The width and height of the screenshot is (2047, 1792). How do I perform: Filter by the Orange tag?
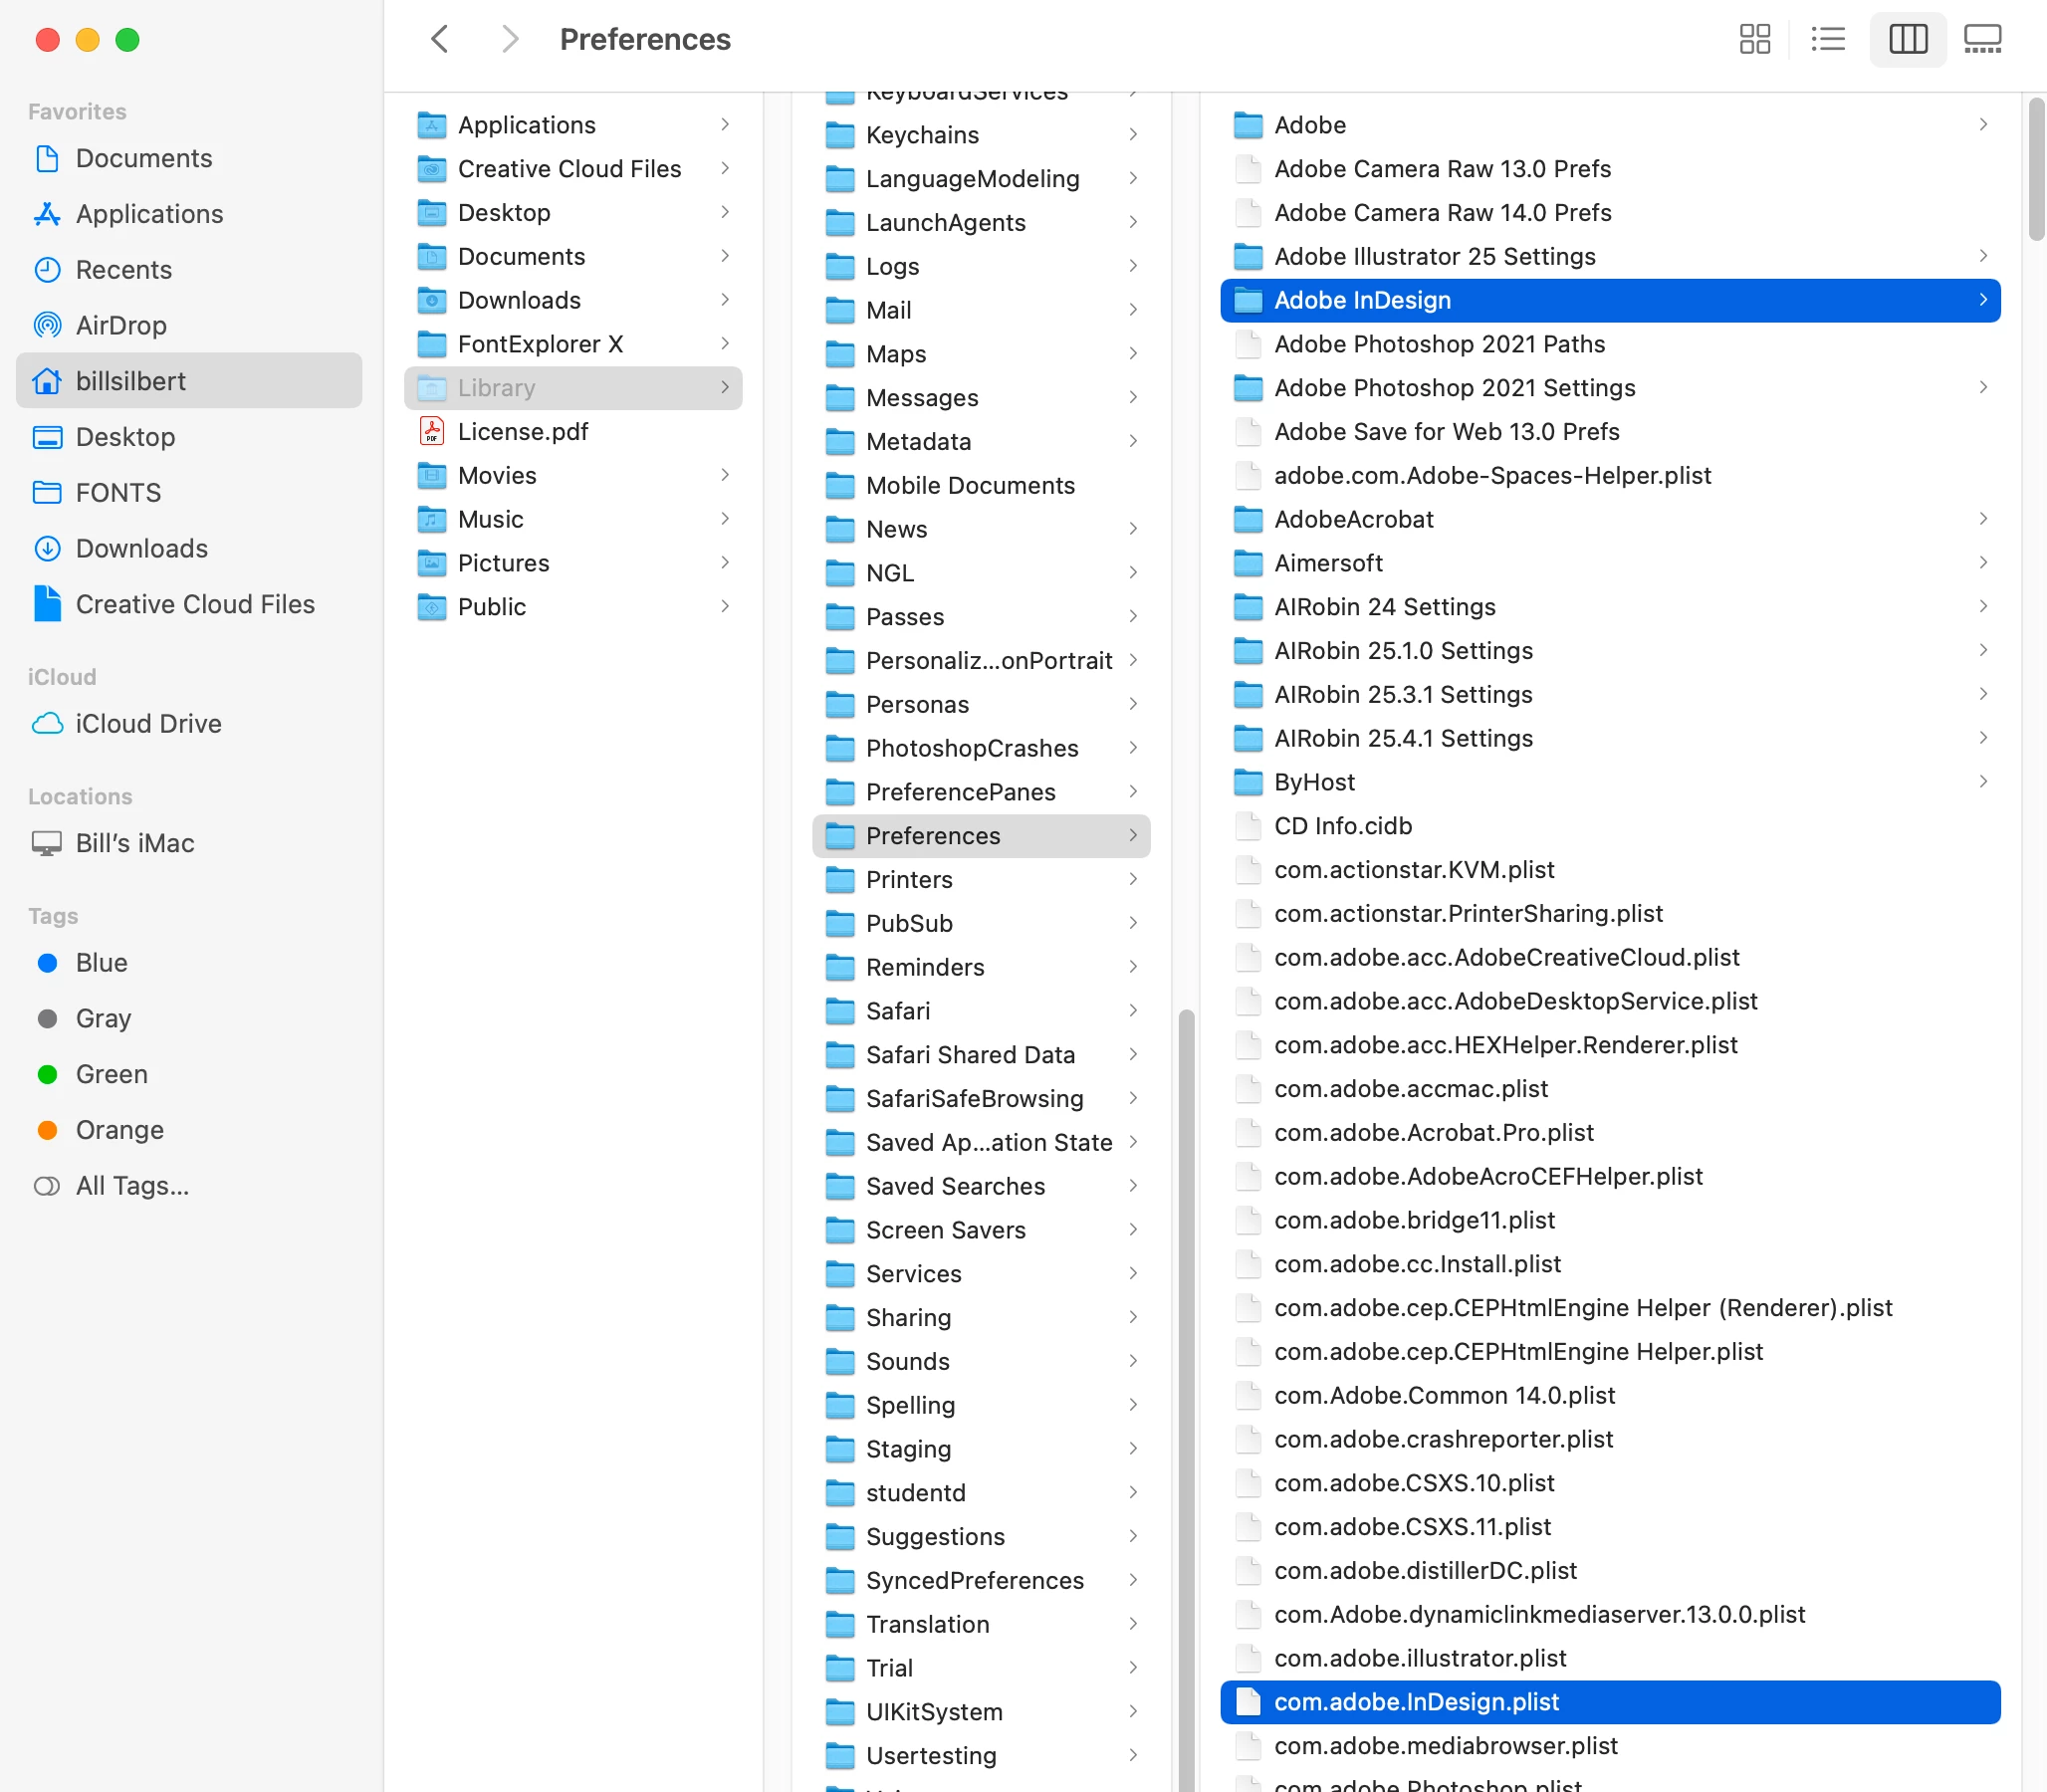[x=119, y=1129]
